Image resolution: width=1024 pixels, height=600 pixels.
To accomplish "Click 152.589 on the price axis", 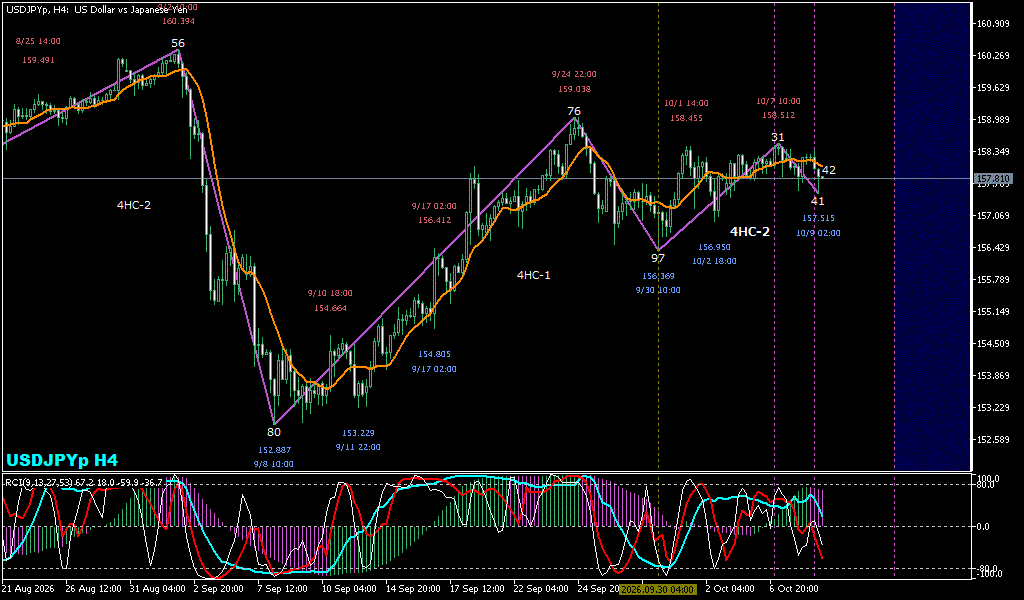I will (x=993, y=439).
